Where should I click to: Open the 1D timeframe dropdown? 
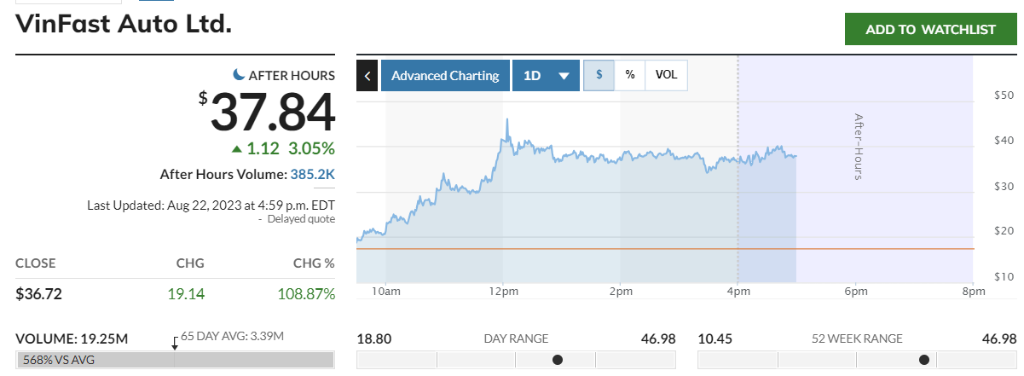click(546, 76)
